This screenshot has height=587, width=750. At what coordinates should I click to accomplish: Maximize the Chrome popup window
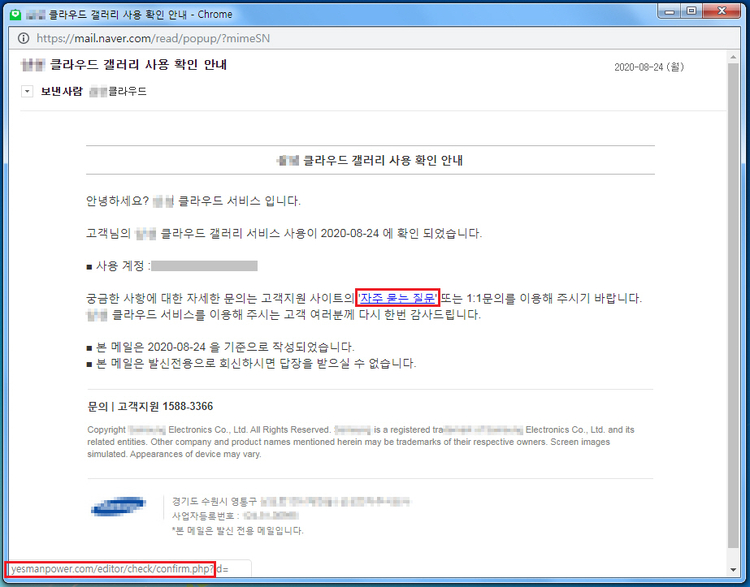[x=692, y=11]
